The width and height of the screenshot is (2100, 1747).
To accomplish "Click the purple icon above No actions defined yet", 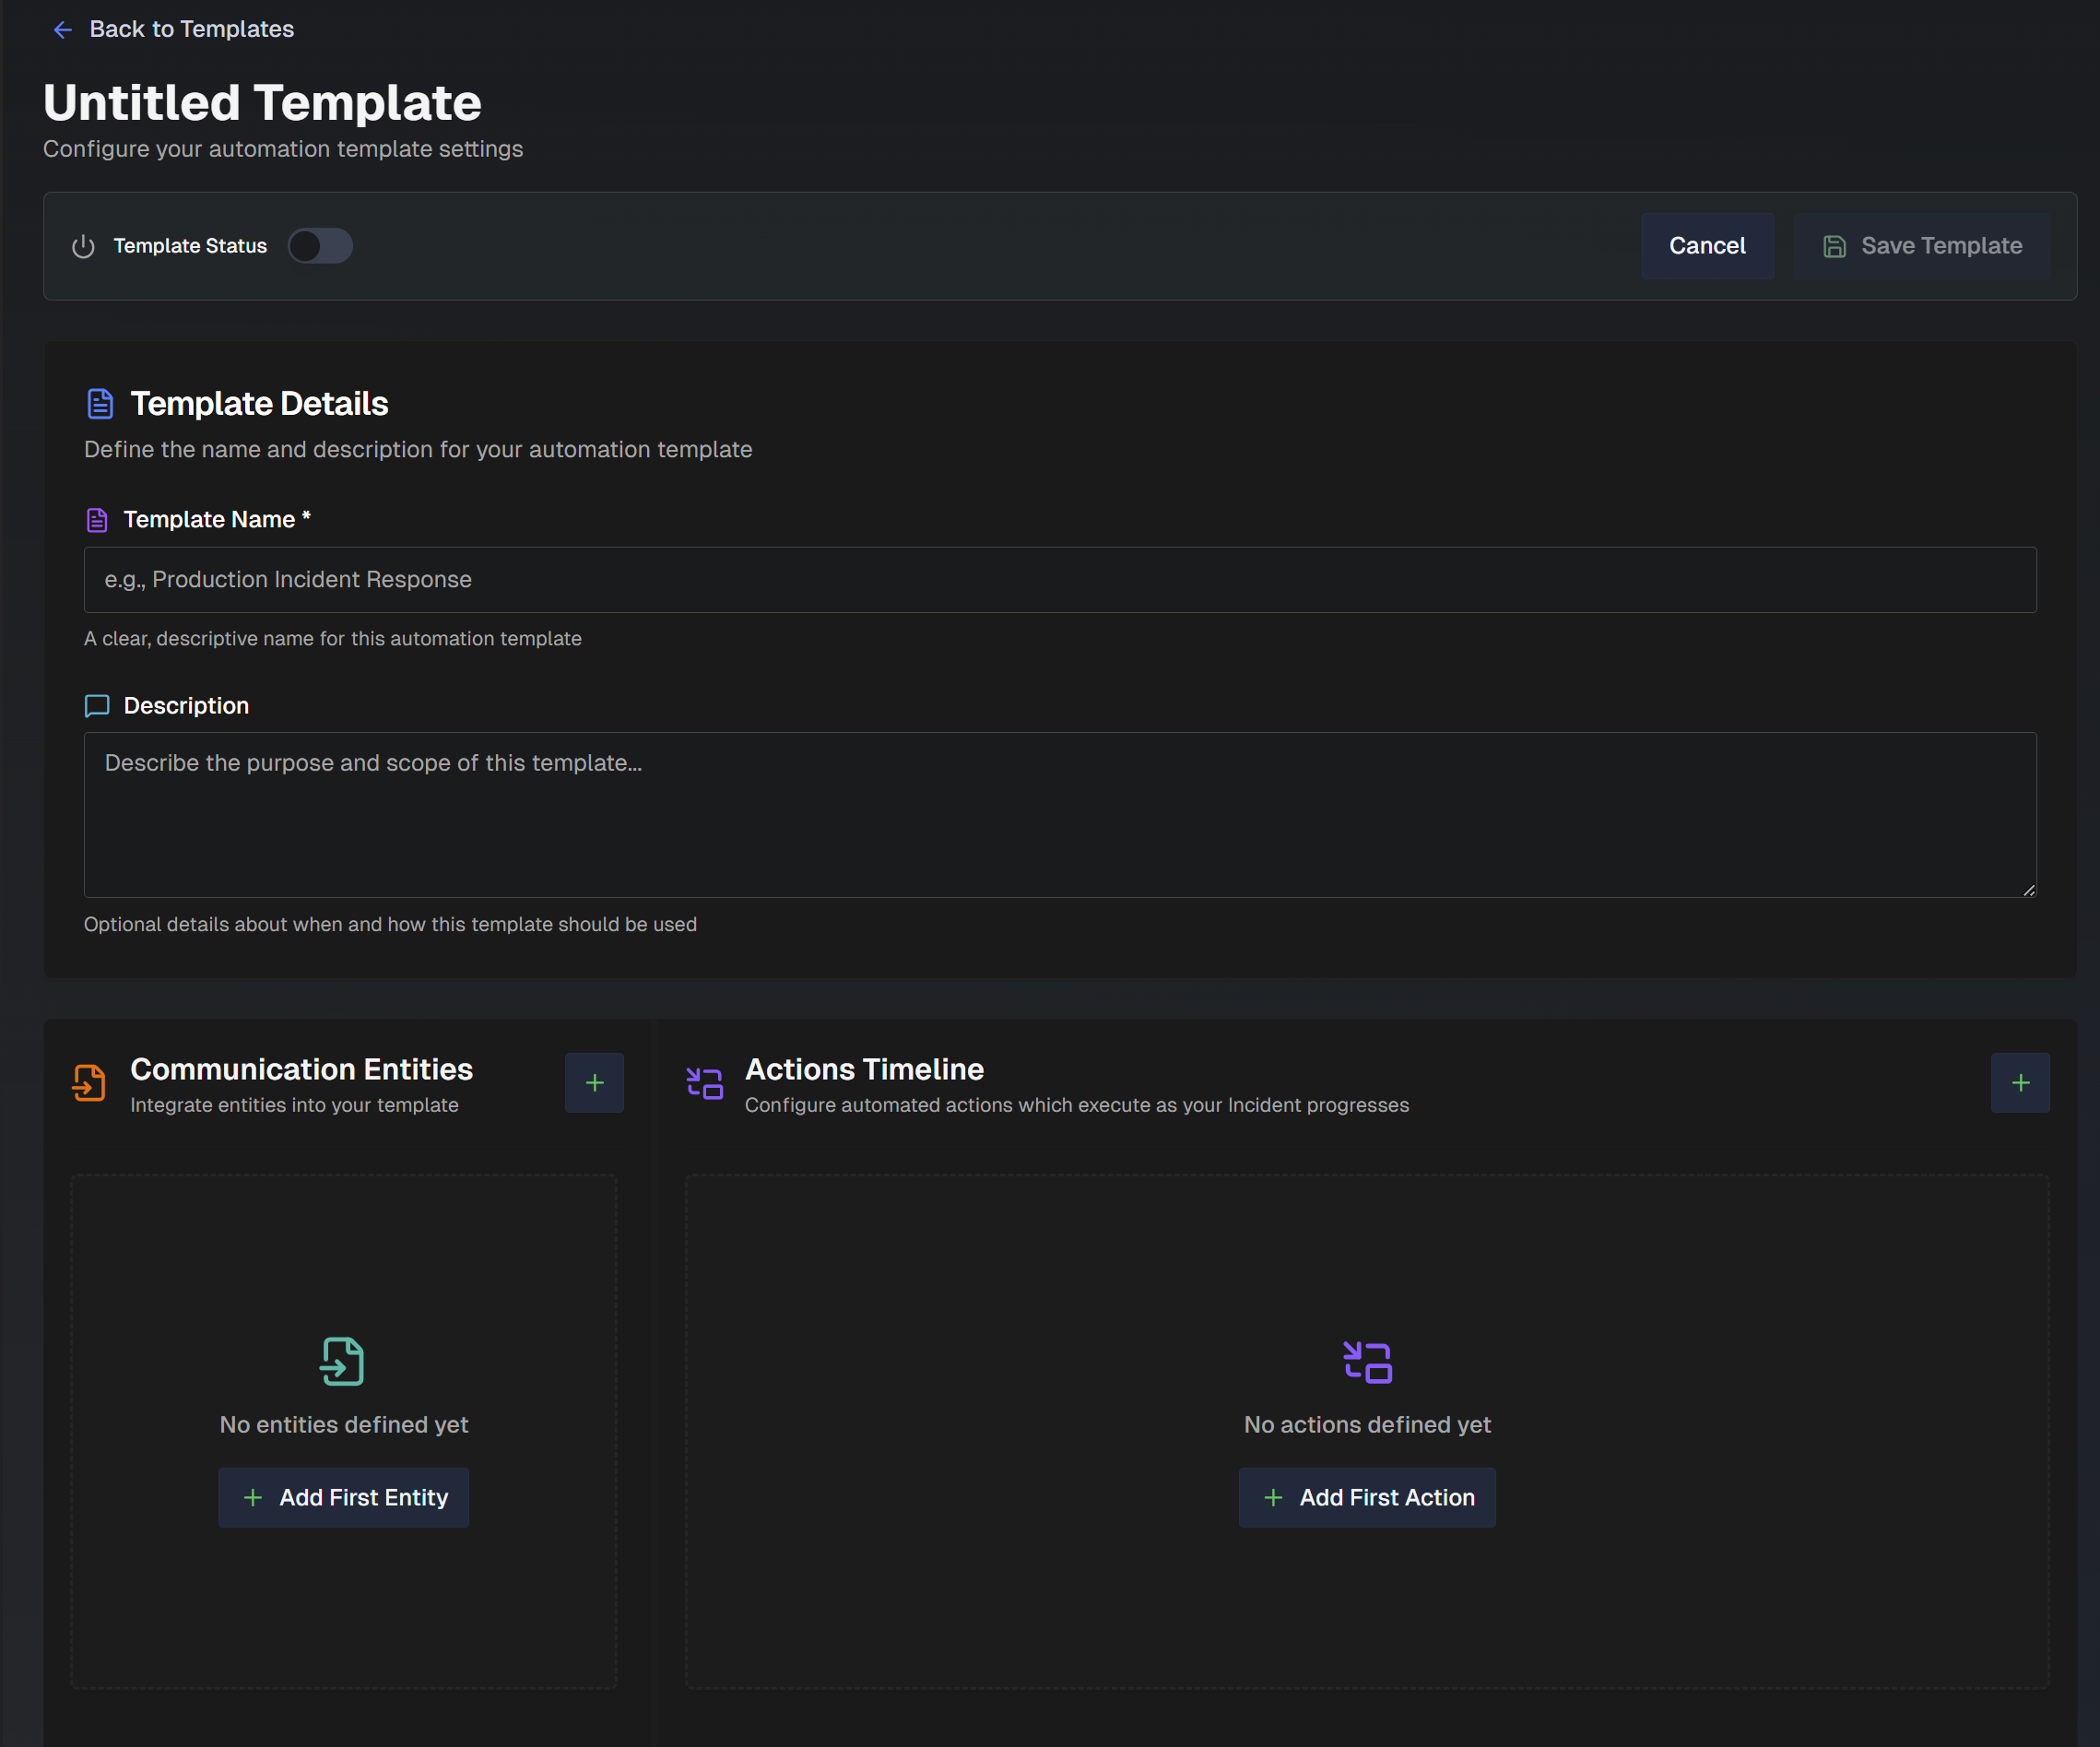I will click(x=1367, y=1360).
